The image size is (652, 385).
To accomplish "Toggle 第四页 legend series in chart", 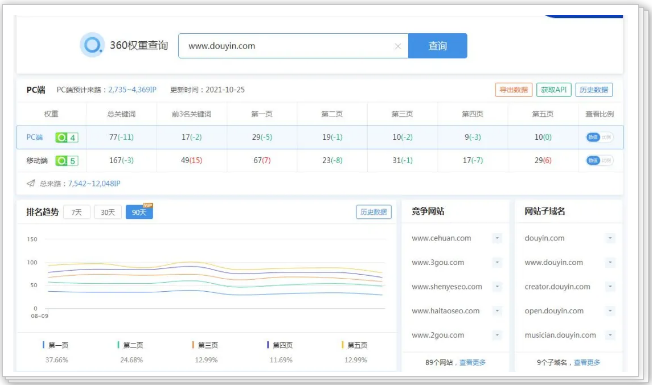I will pyautogui.click(x=280, y=345).
